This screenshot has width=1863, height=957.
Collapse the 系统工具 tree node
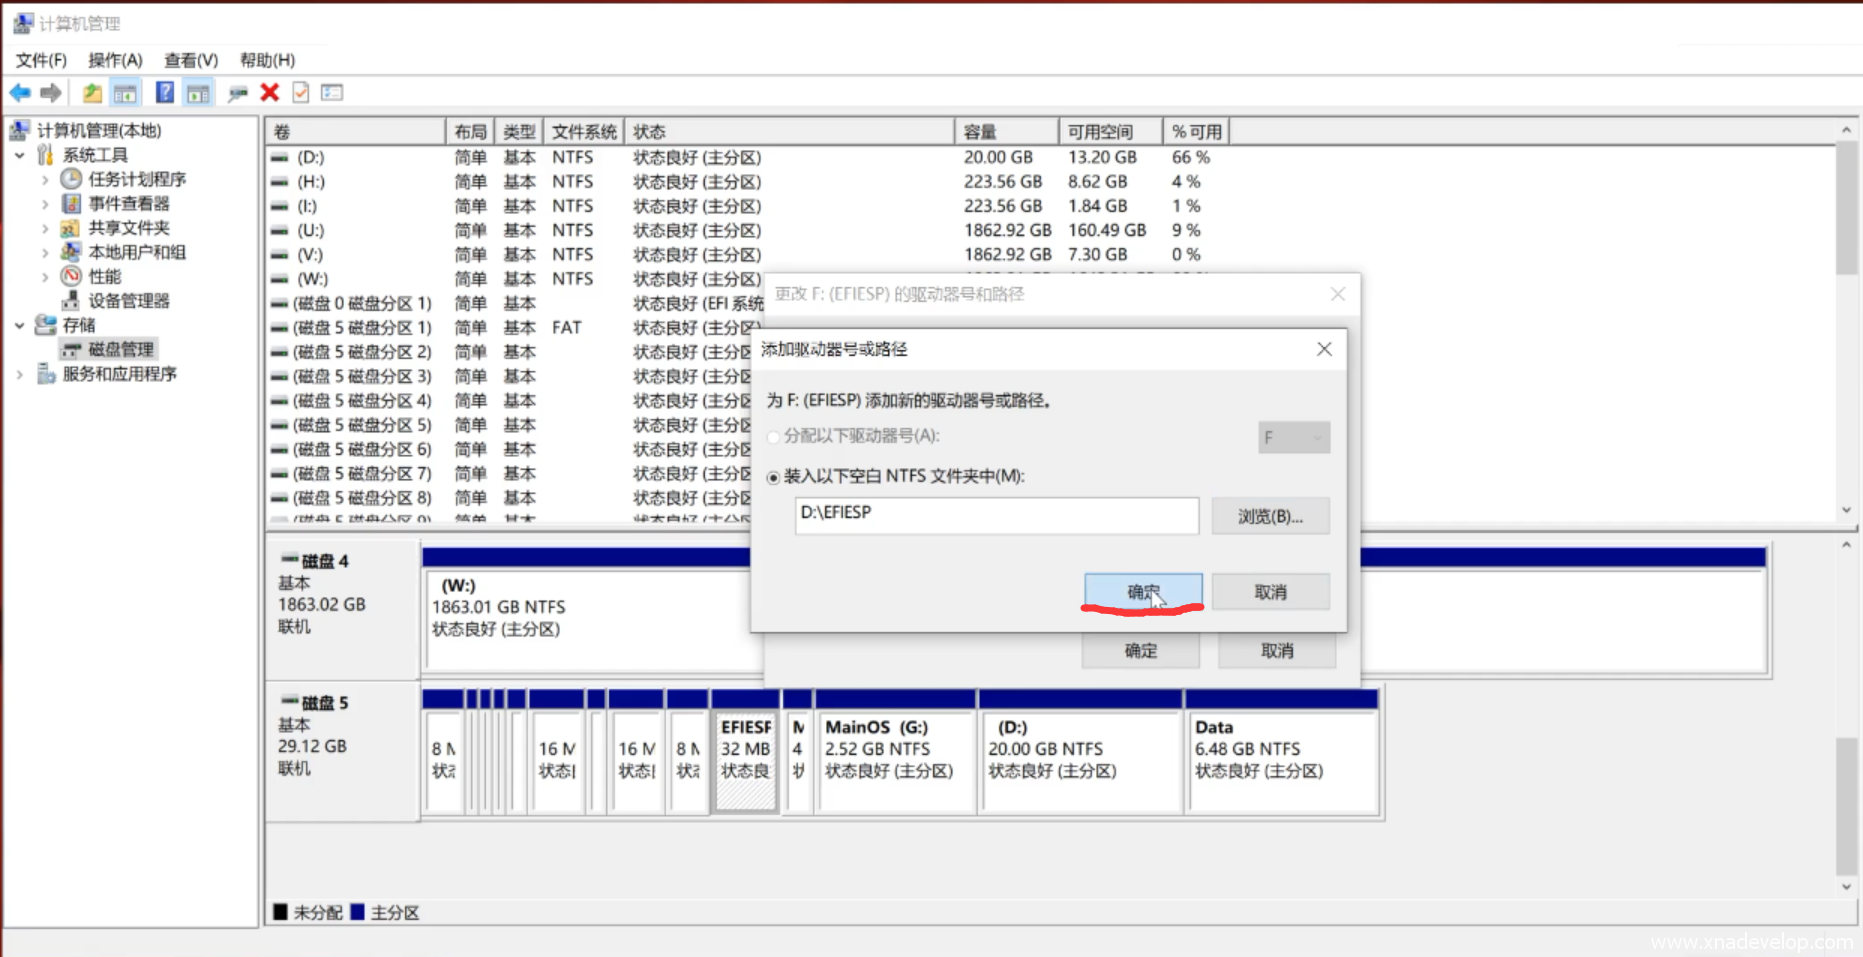coord(20,155)
